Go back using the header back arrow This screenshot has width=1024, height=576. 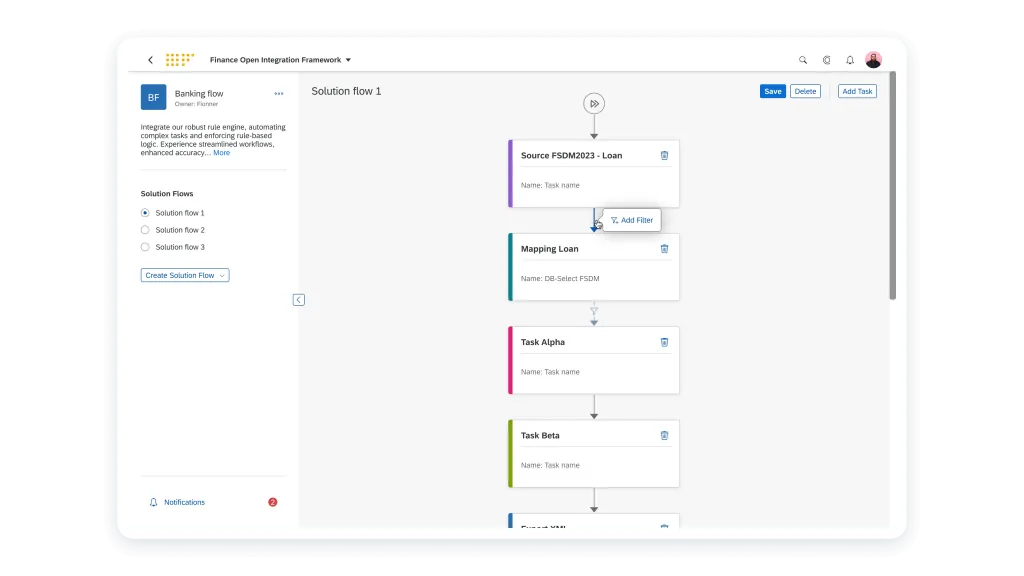pyautogui.click(x=150, y=60)
